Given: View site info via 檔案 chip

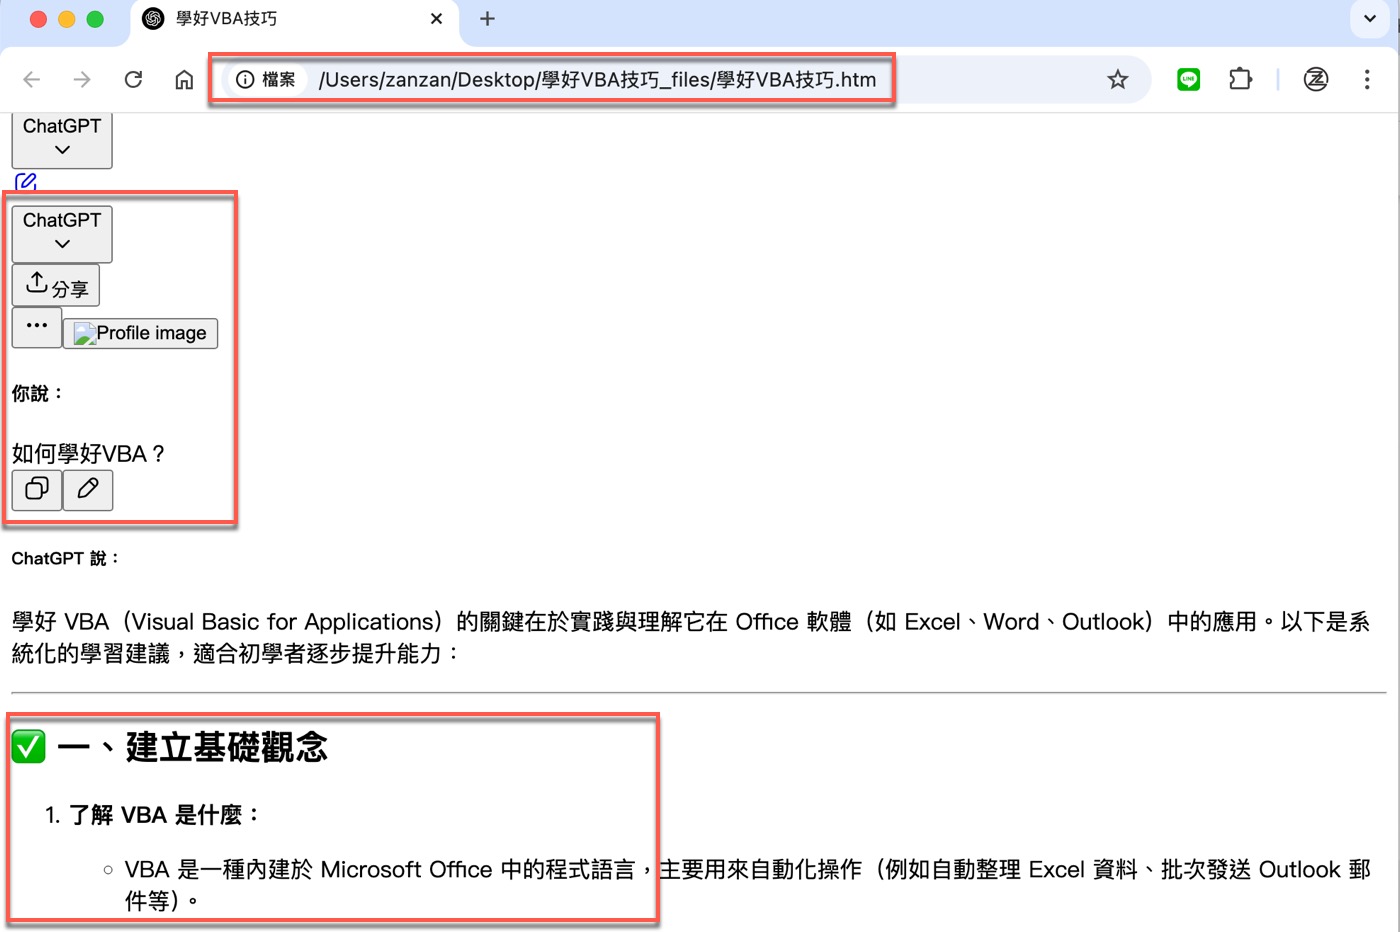Looking at the screenshot, I should pos(266,80).
